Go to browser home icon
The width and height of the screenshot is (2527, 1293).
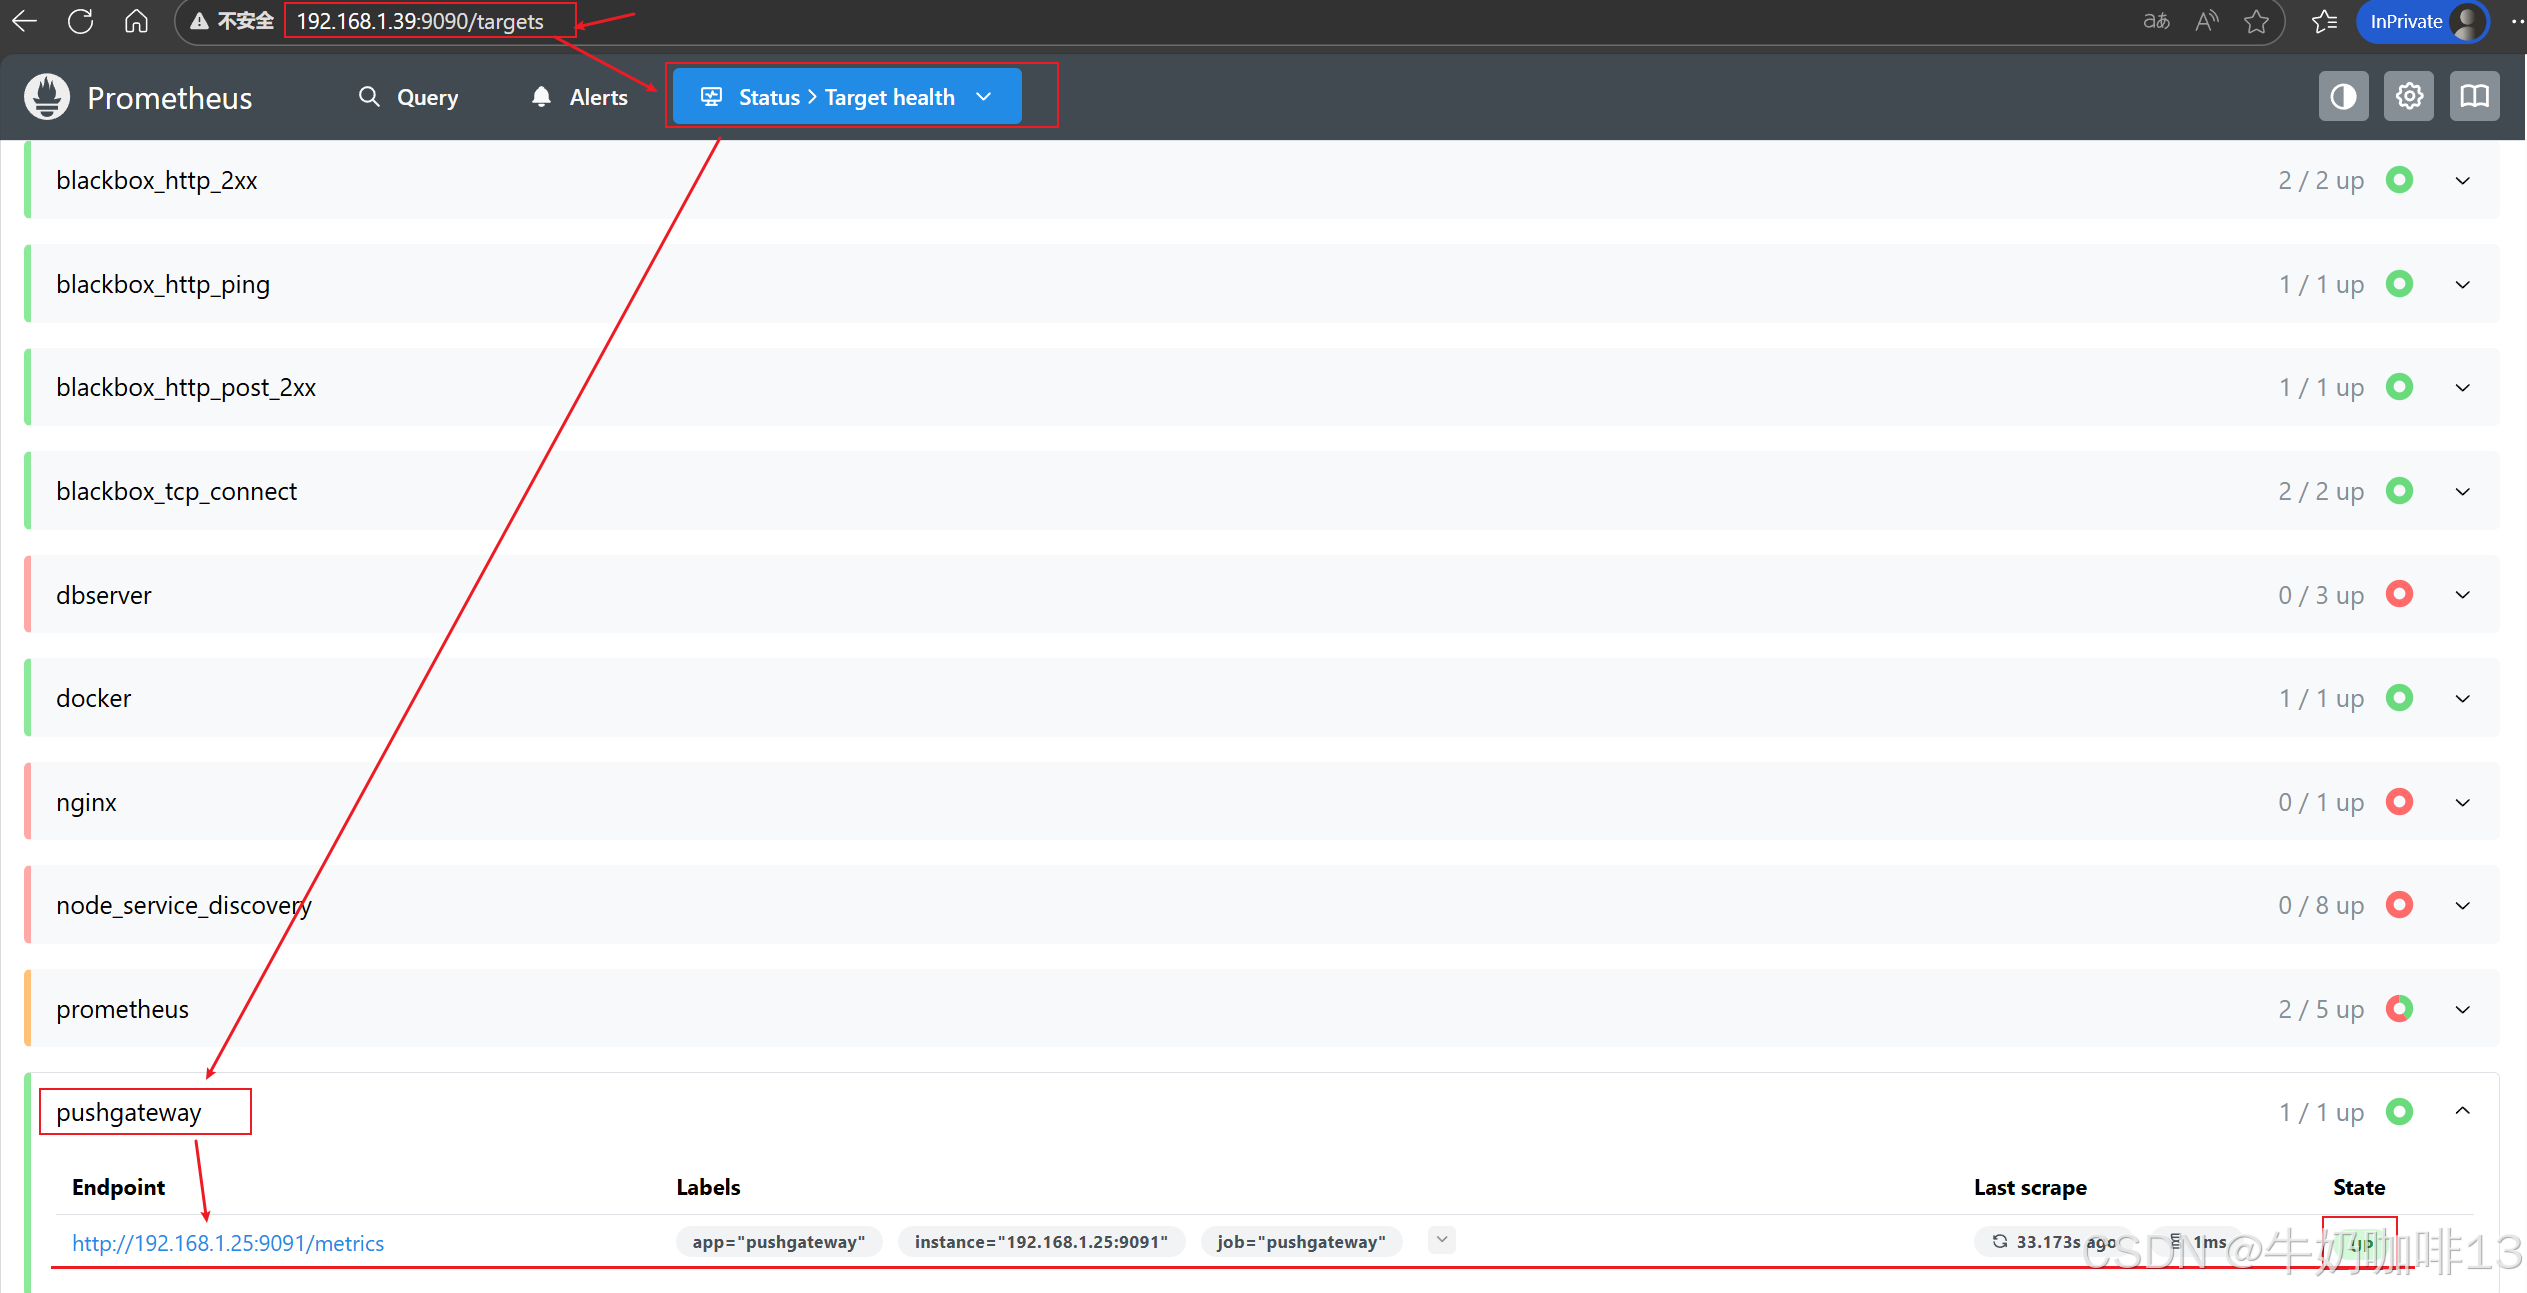point(136,21)
